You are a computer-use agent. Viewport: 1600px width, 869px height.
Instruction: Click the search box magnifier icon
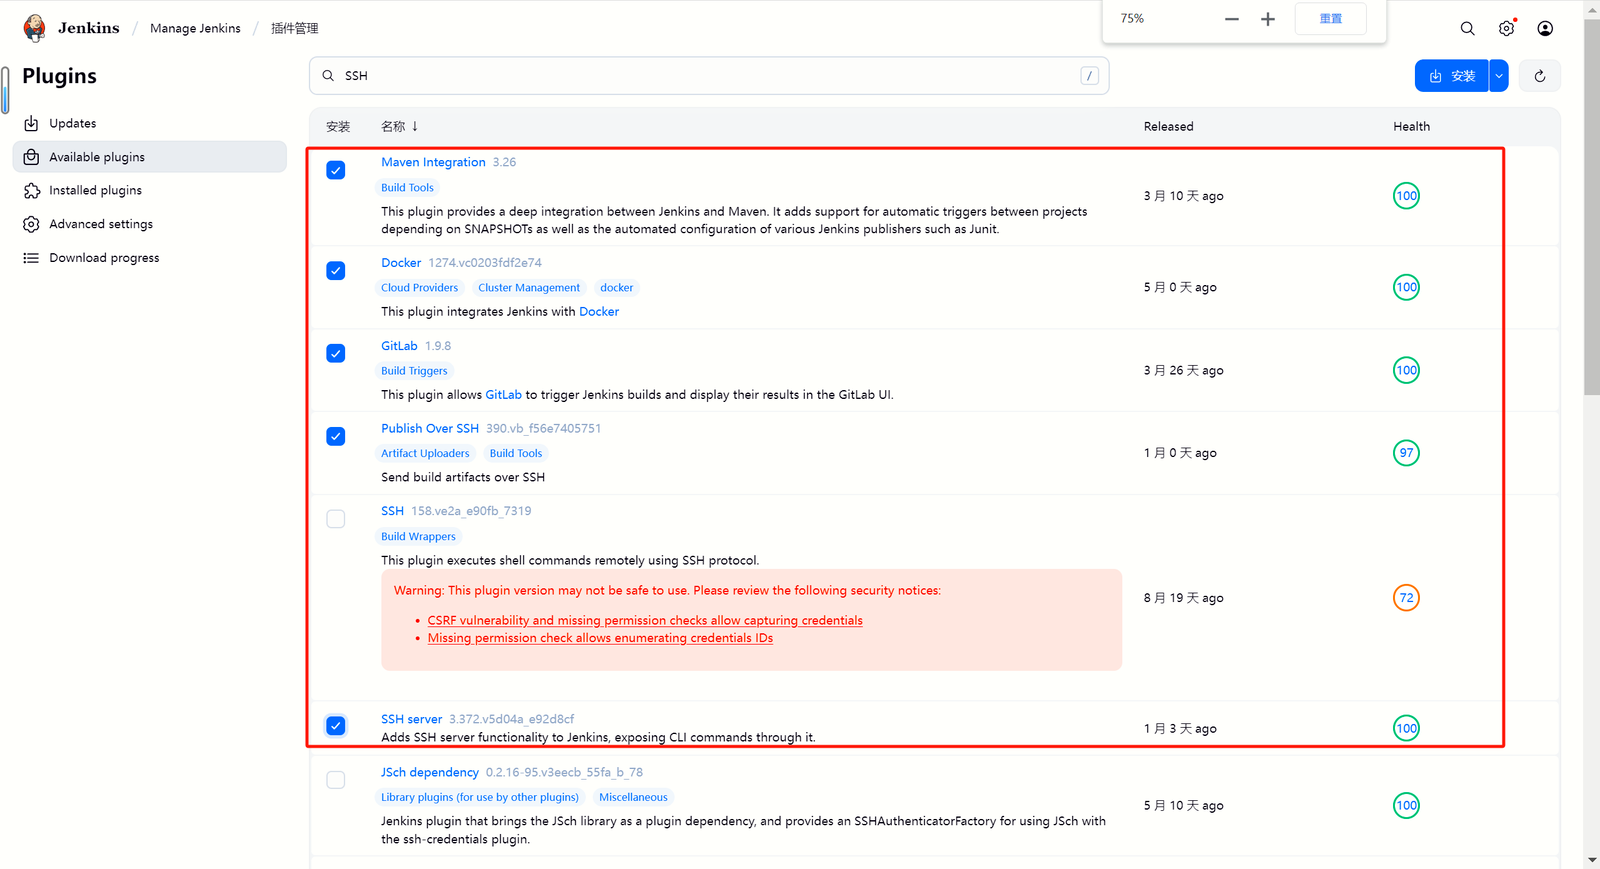pos(328,76)
